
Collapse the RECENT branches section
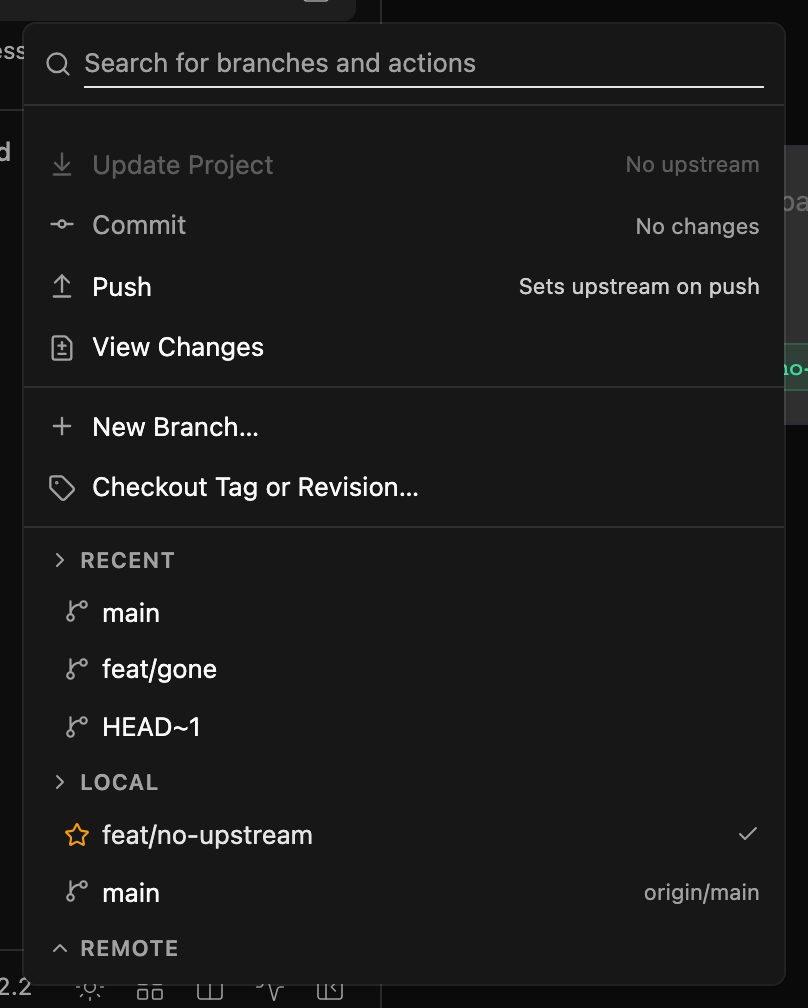click(x=60, y=560)
